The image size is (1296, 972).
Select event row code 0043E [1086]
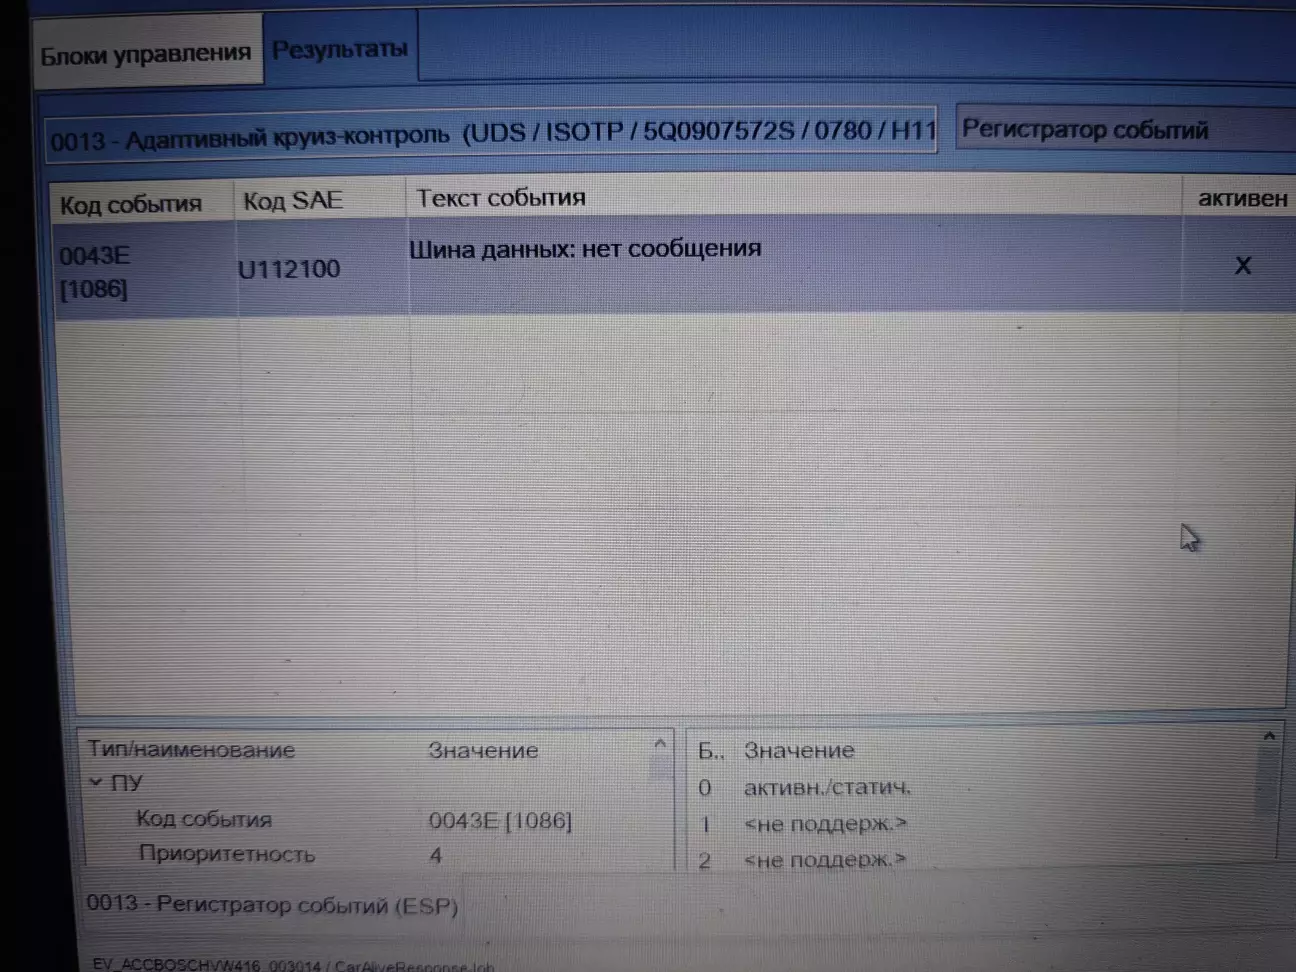tap(94, 271)
